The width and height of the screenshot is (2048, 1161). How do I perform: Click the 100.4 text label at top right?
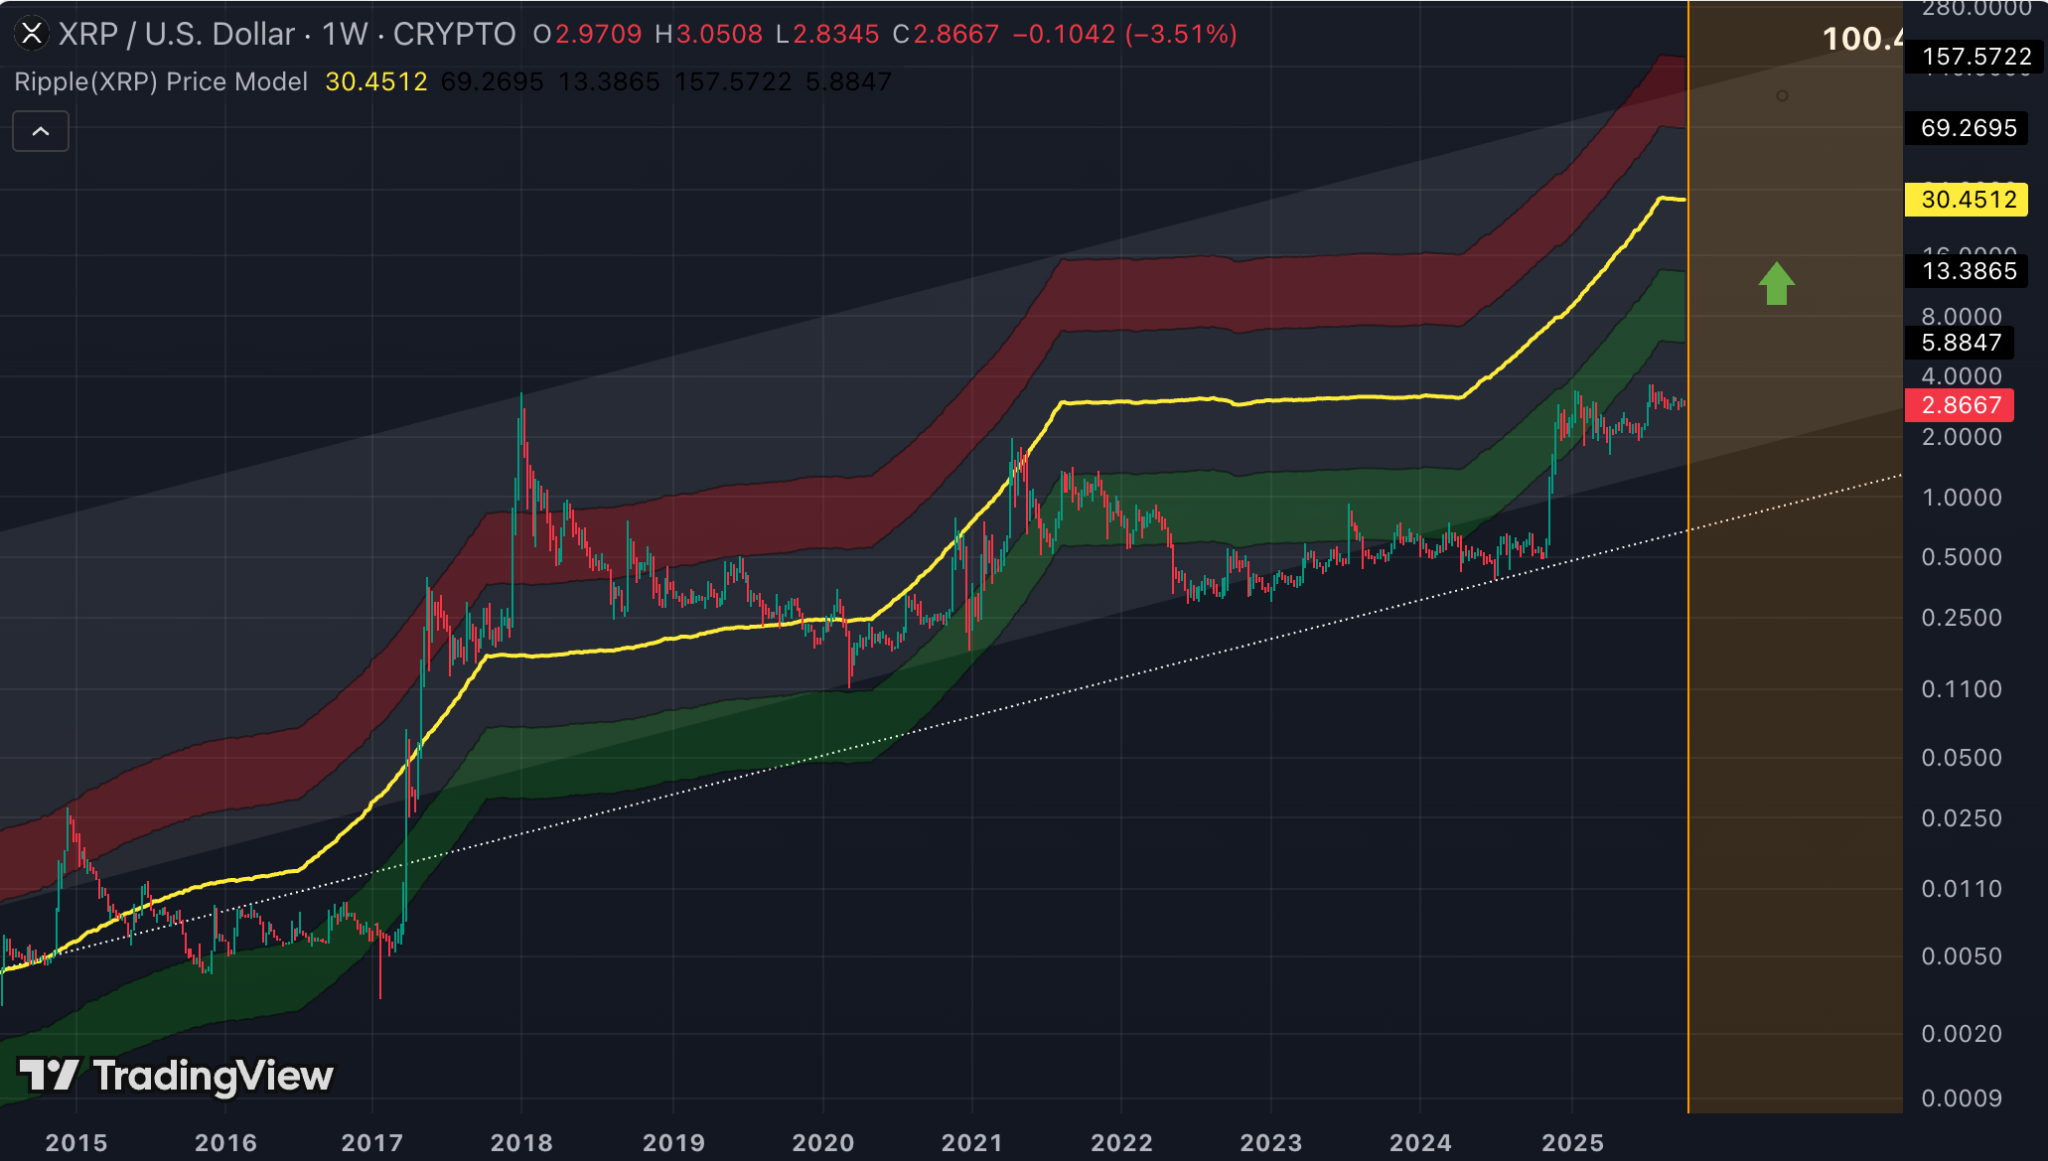click(1861, 39)
